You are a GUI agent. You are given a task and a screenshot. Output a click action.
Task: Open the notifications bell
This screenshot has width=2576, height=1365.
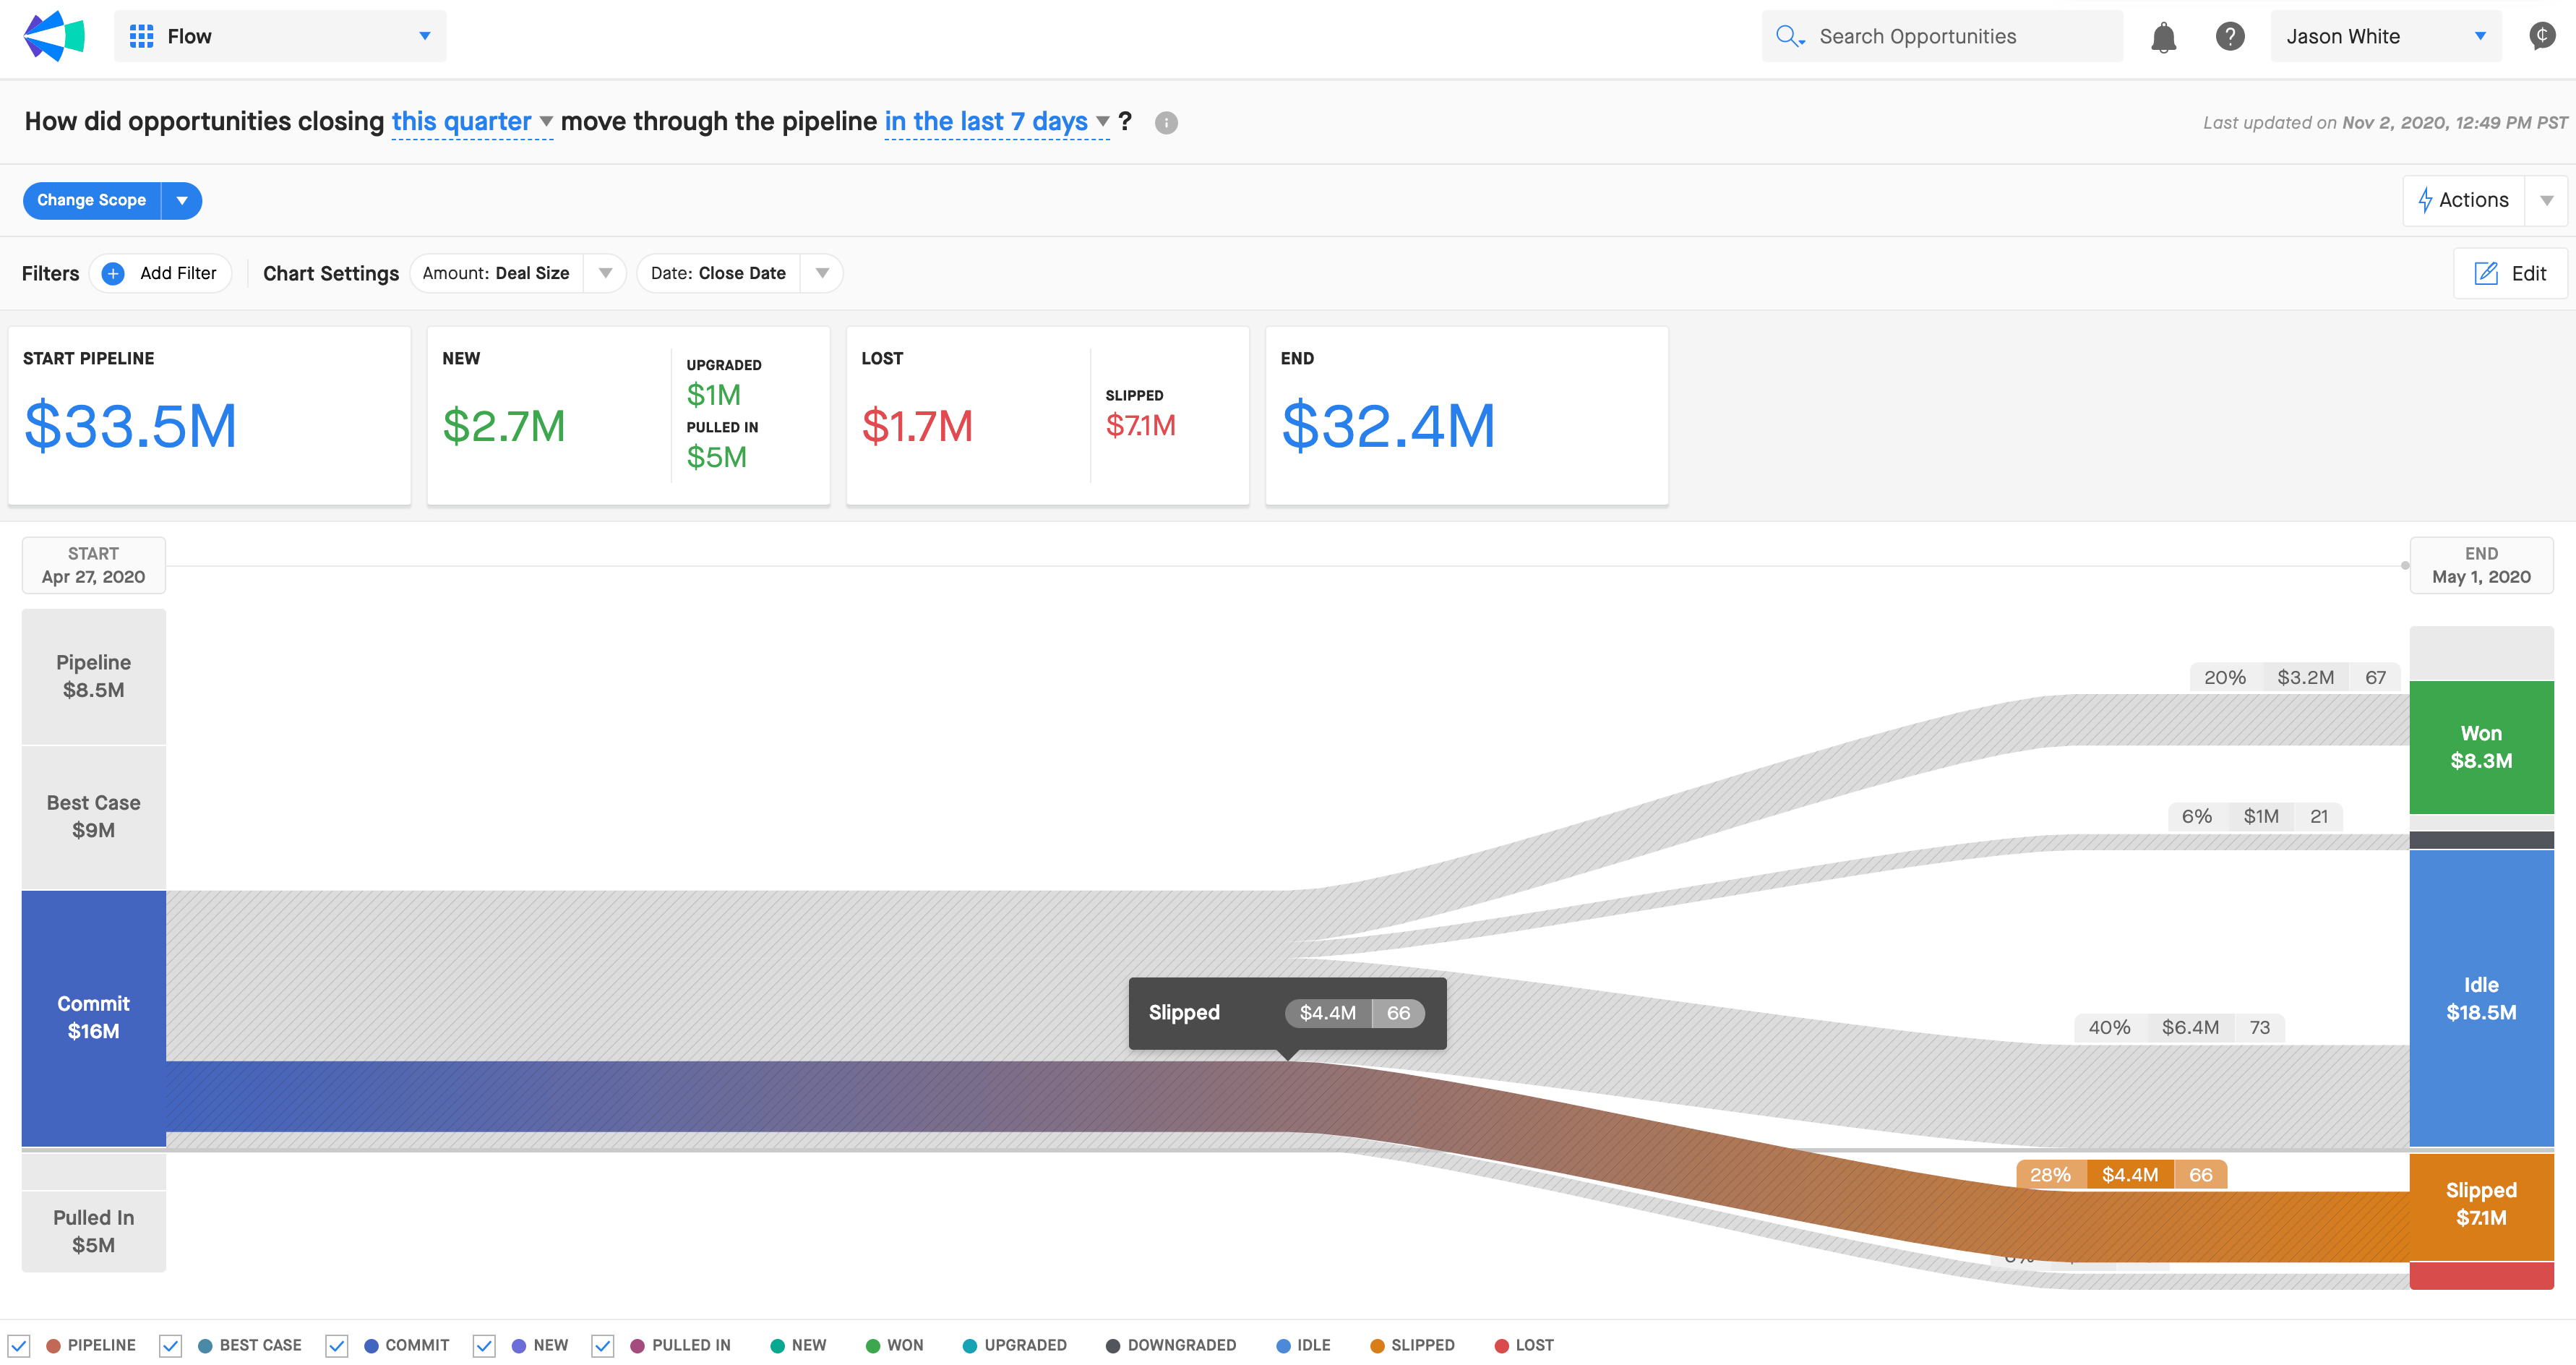[x=2163, y=37]
